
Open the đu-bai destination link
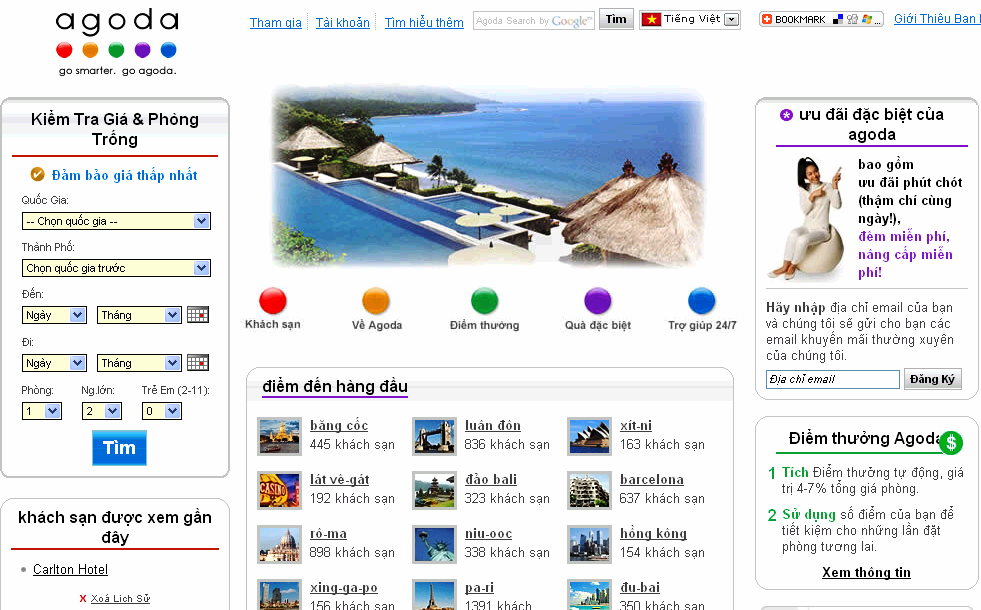[x=639, y=587]
